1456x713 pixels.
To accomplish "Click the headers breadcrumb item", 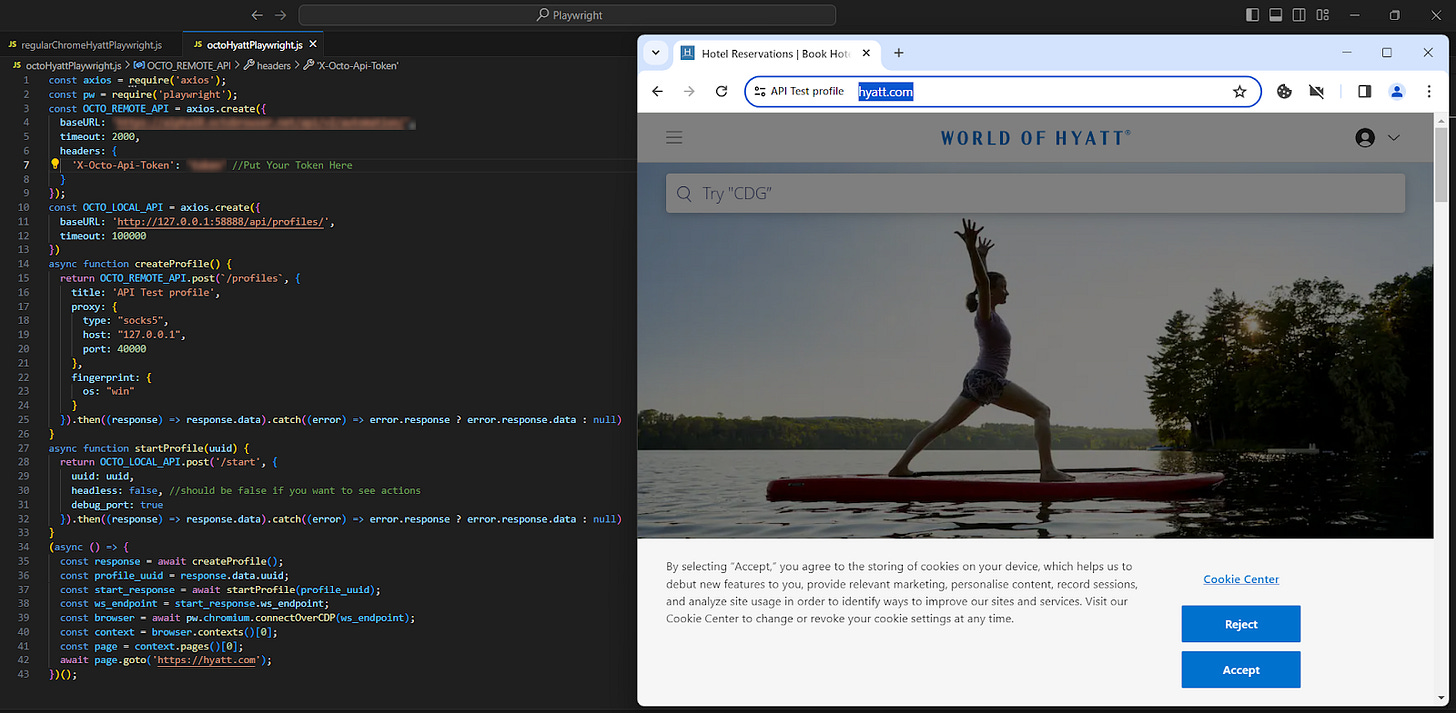I will click(x=267, y=65).
